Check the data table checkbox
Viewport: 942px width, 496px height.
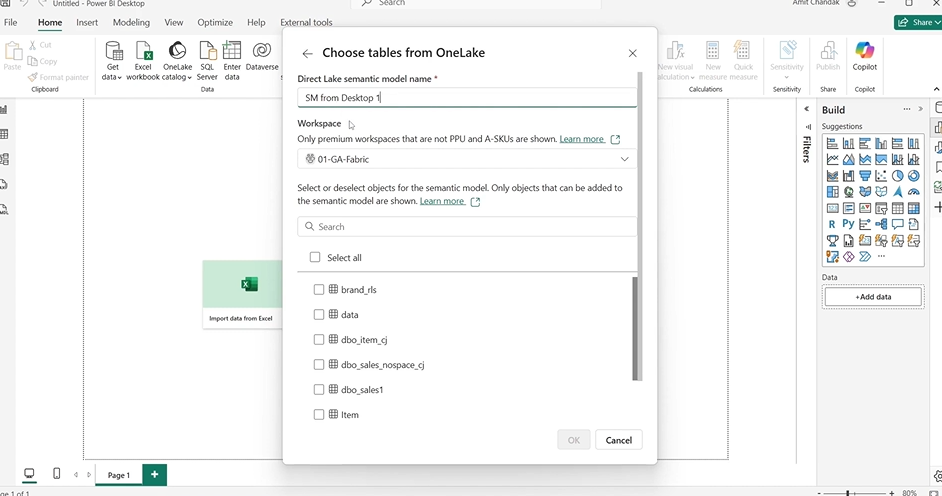tap(319, 315)
